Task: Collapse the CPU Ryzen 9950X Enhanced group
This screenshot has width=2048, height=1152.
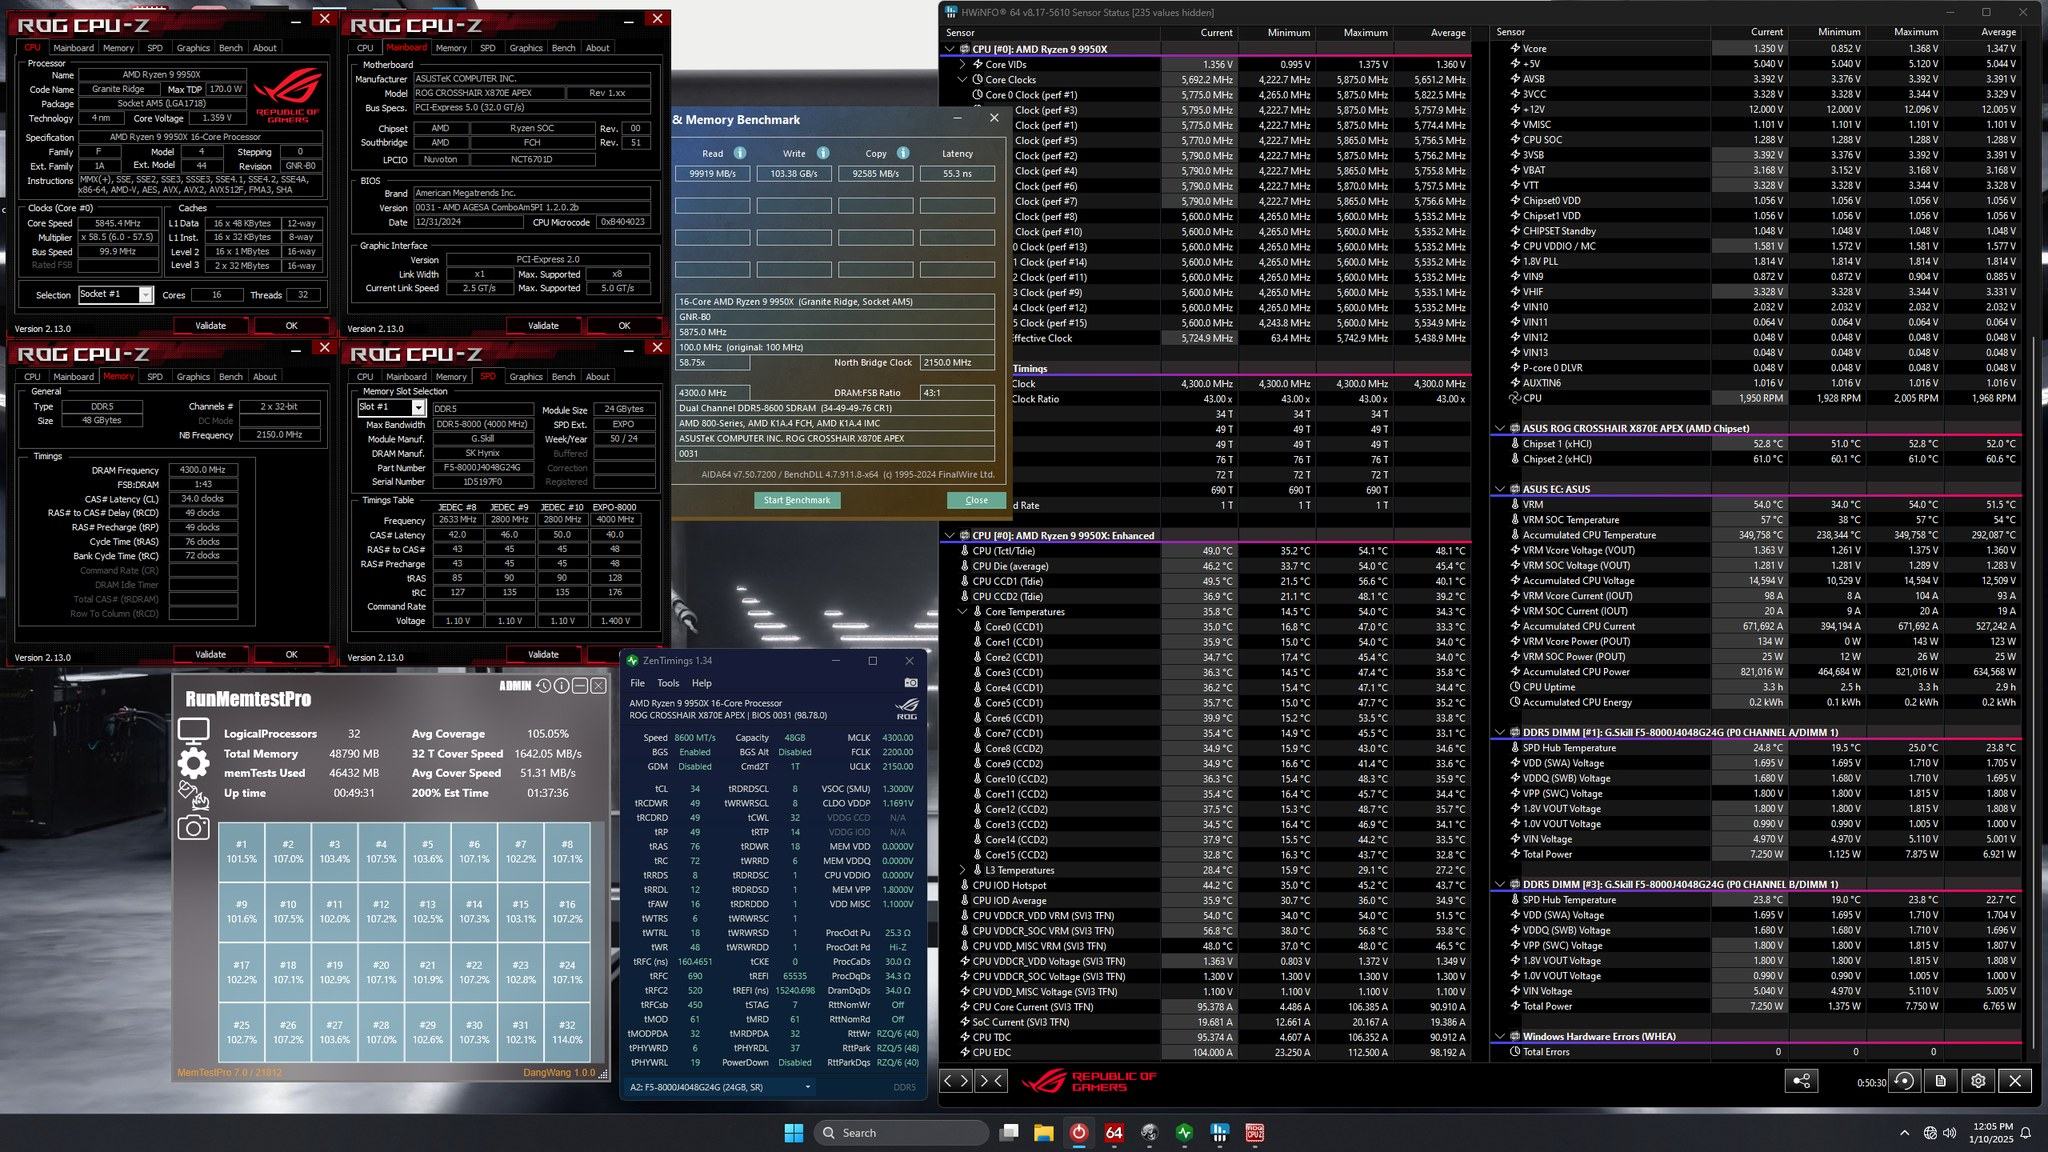Action: pyautogui.click(x=949, y=536)
